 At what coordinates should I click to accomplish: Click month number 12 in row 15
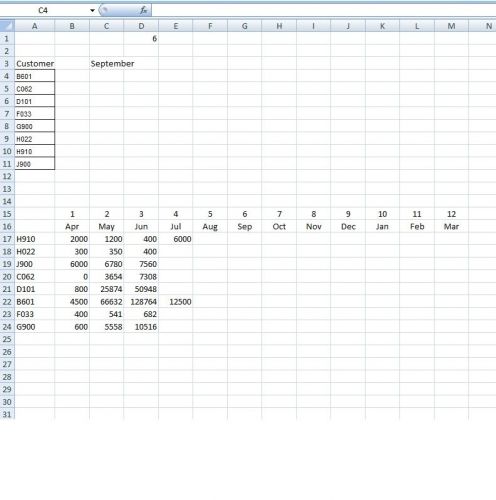click(x=451, y=214)
